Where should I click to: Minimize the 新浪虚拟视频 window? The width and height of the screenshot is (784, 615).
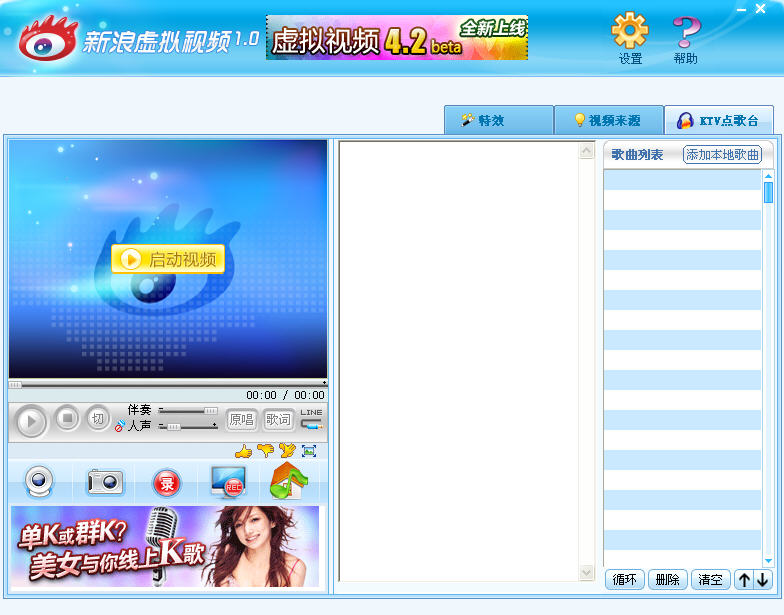[x=742, y=10]
